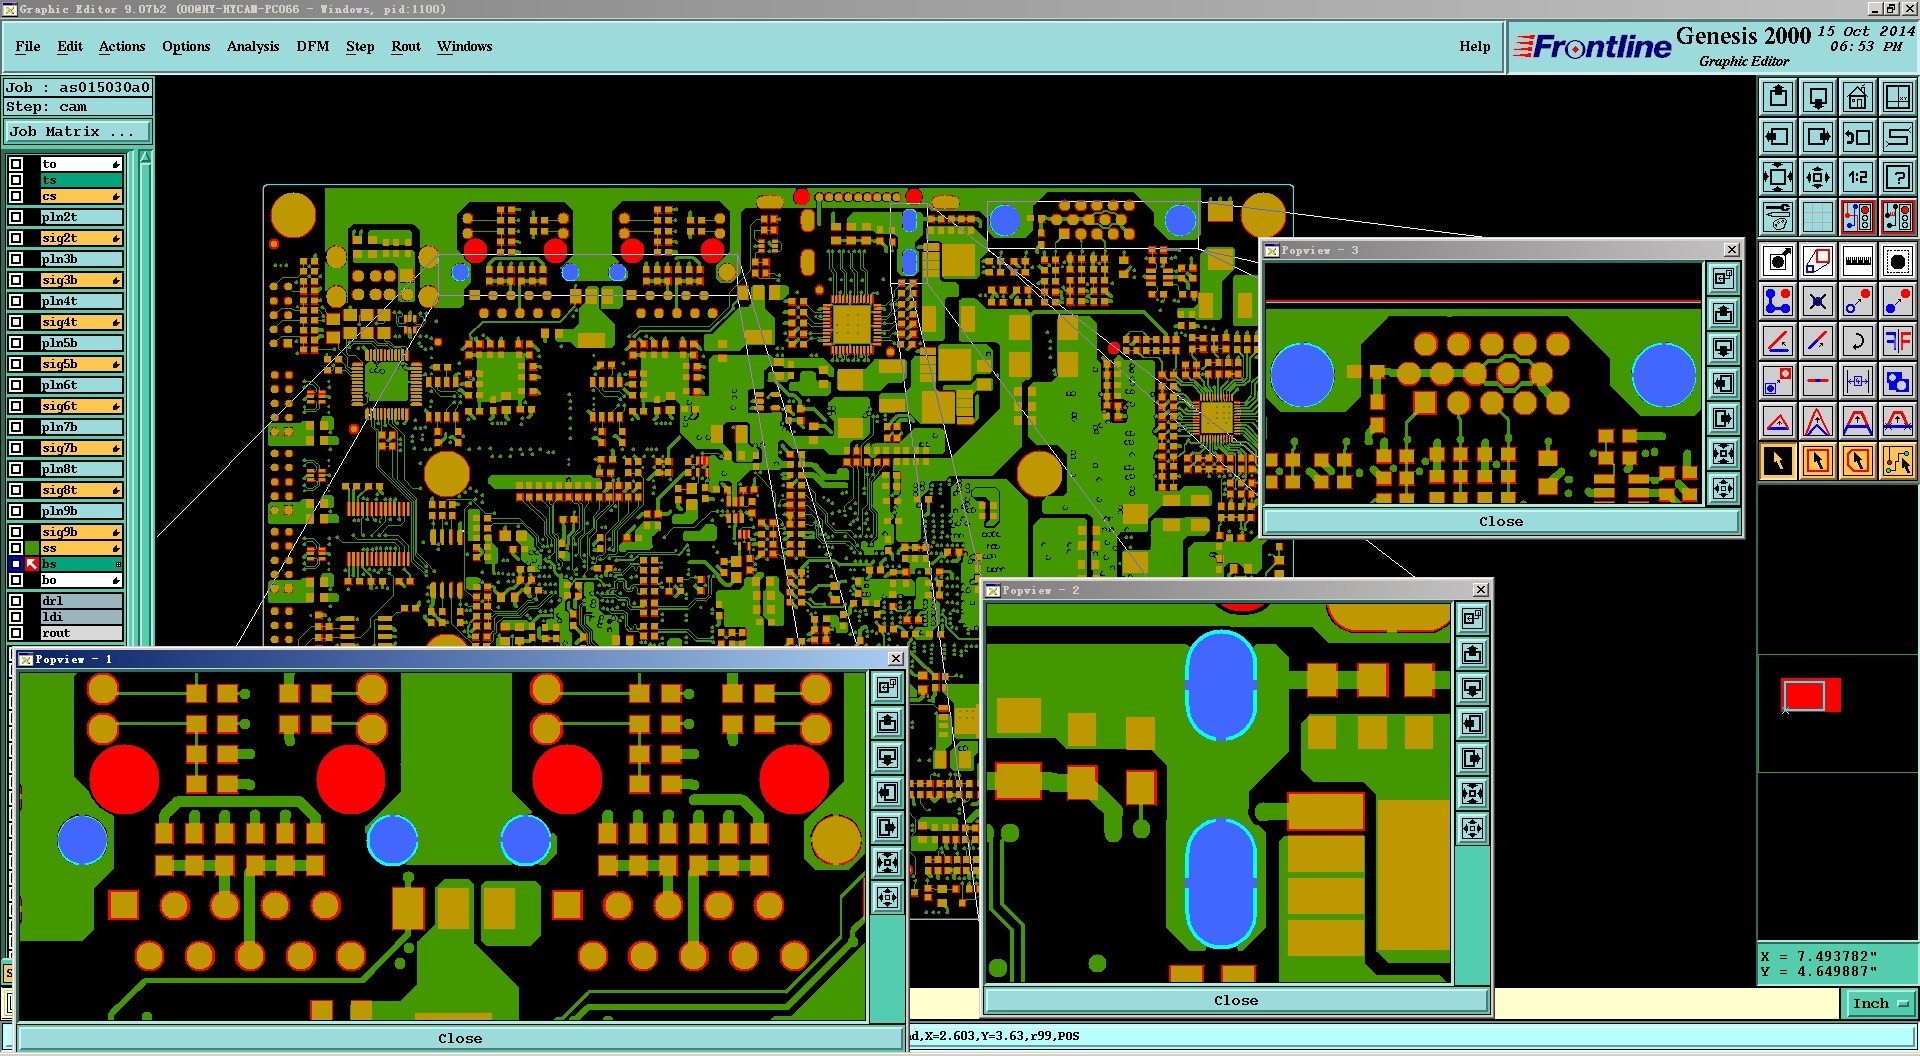Click the grid snap icon
Screen dimensions: 1920x1056
click(x=1817, y=217)
